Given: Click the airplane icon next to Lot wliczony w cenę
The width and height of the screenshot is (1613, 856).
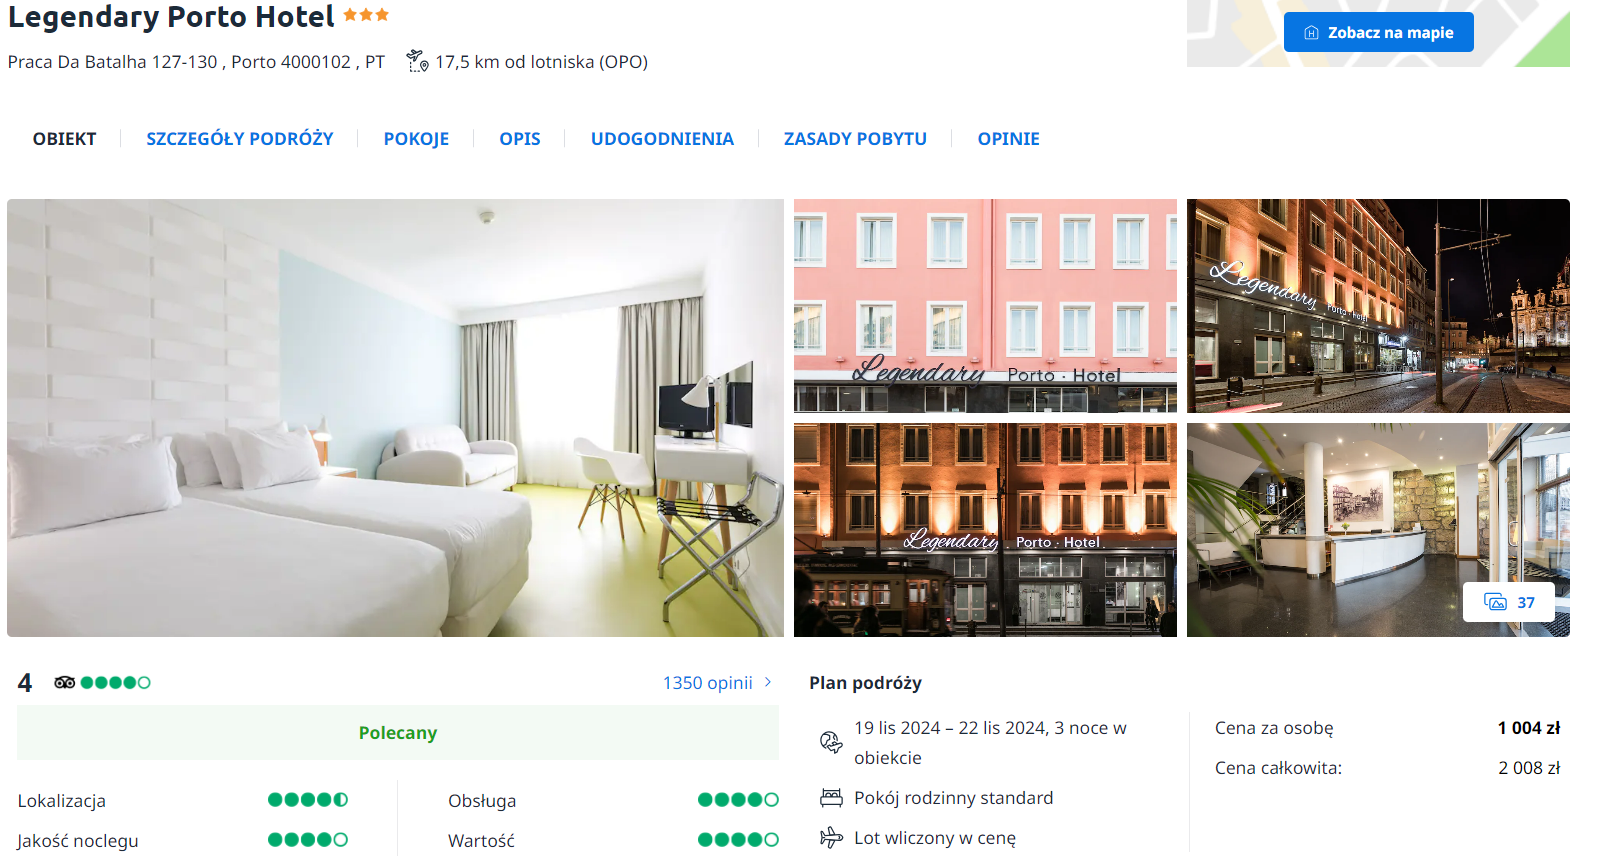Looking at the screenshot, I should coord(831,838).
